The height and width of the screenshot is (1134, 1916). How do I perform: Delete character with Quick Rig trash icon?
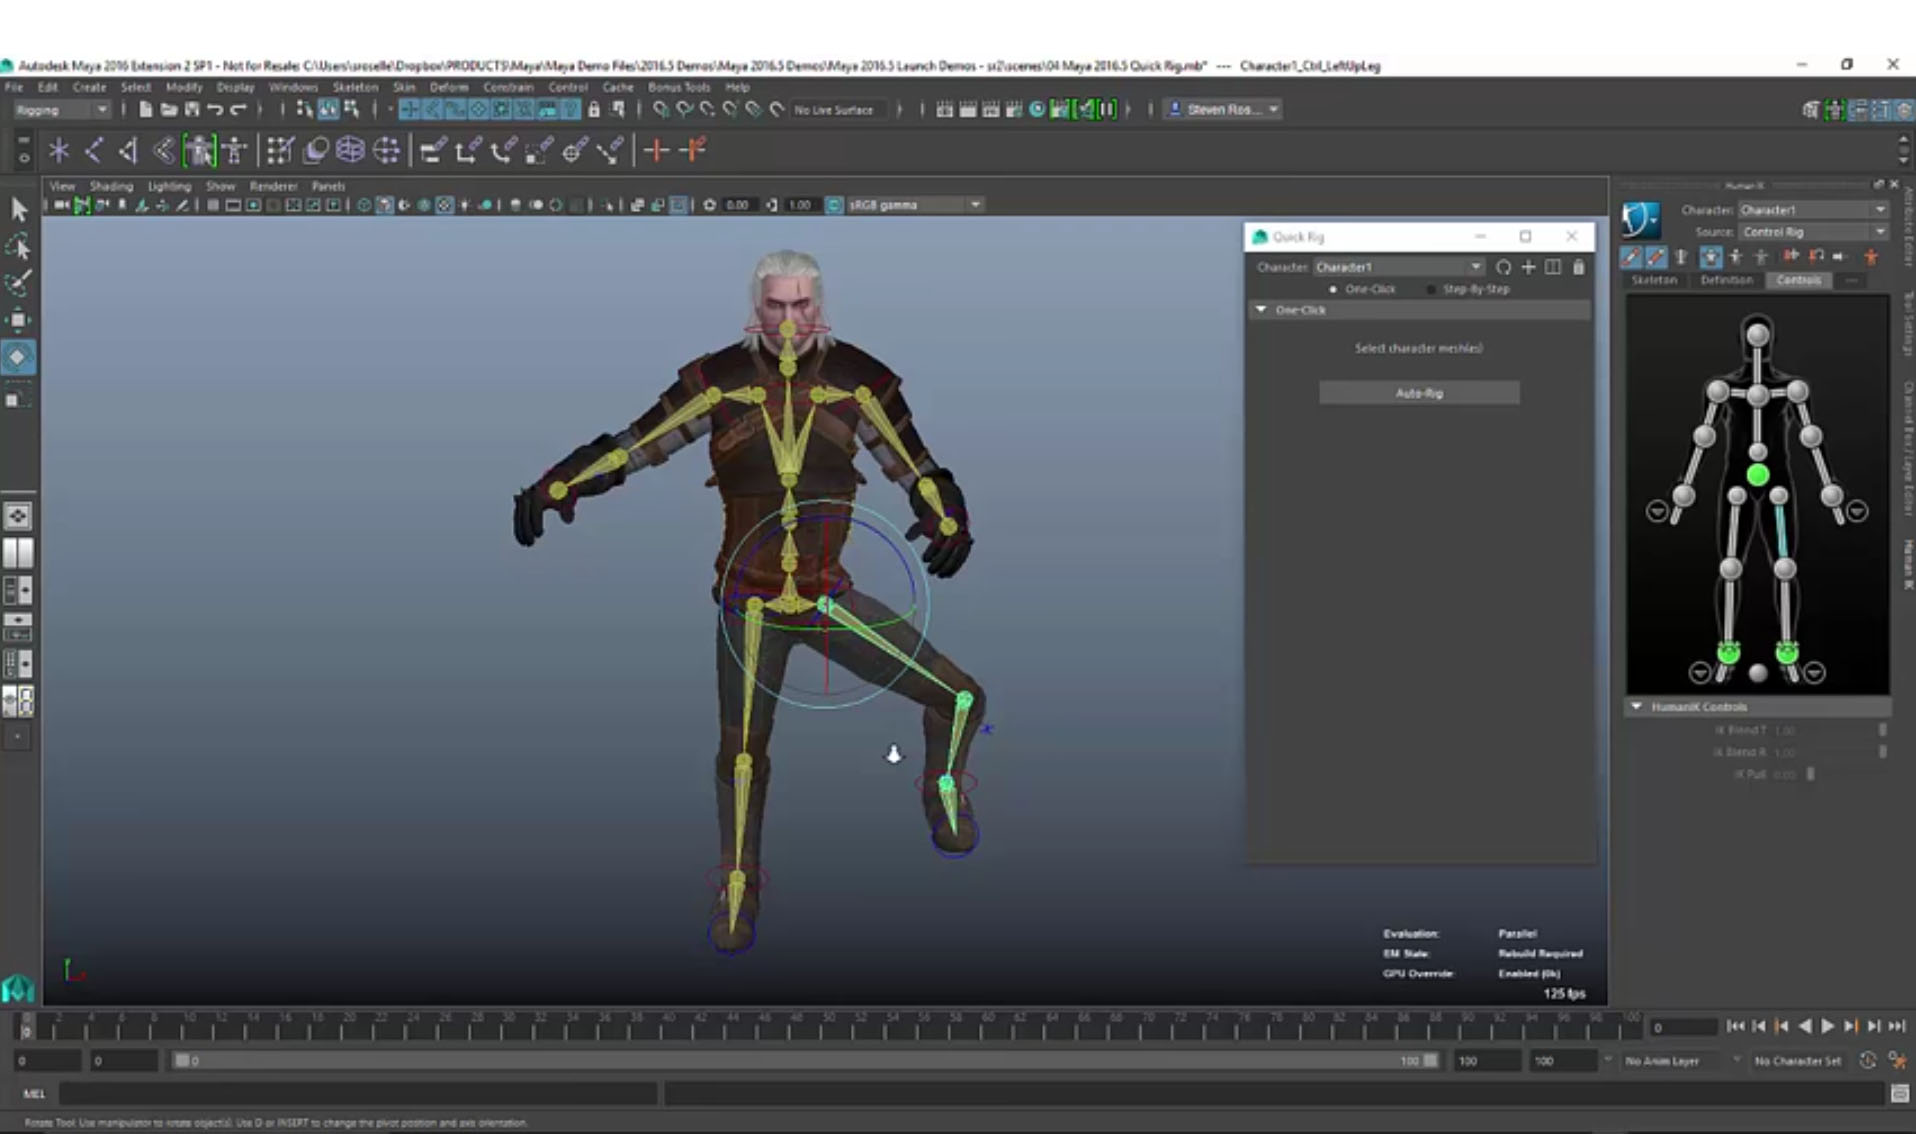pos(1578,267)
